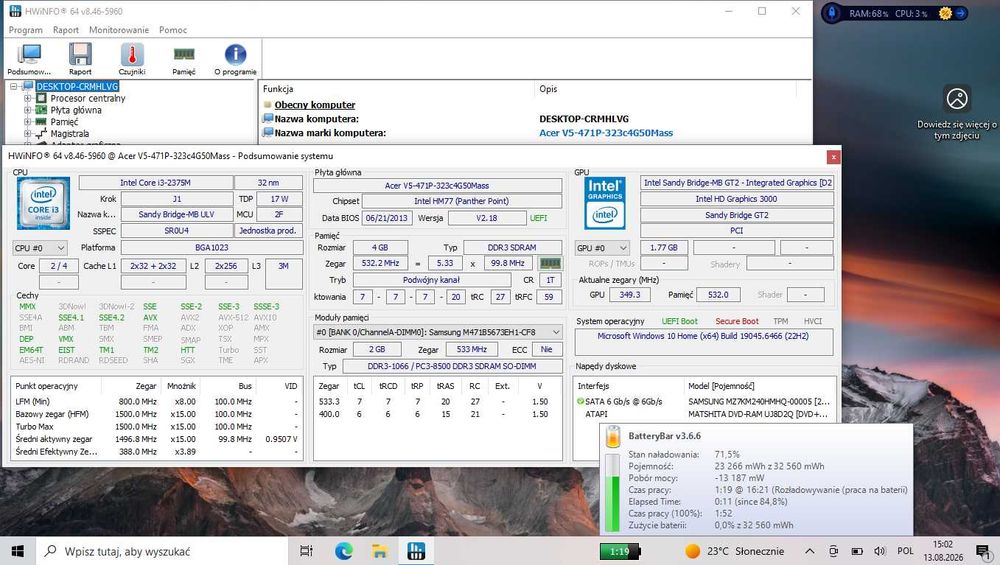Click the POL language indicator
Viewport: 1000px width, 565px height.
coord(905,551)
